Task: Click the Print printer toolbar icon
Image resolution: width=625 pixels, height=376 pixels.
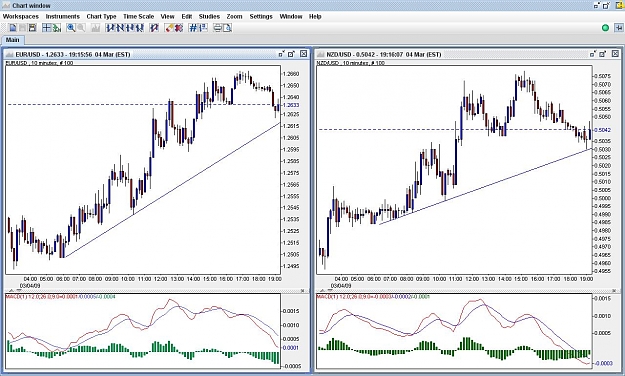Action: (x=218, y=28)
